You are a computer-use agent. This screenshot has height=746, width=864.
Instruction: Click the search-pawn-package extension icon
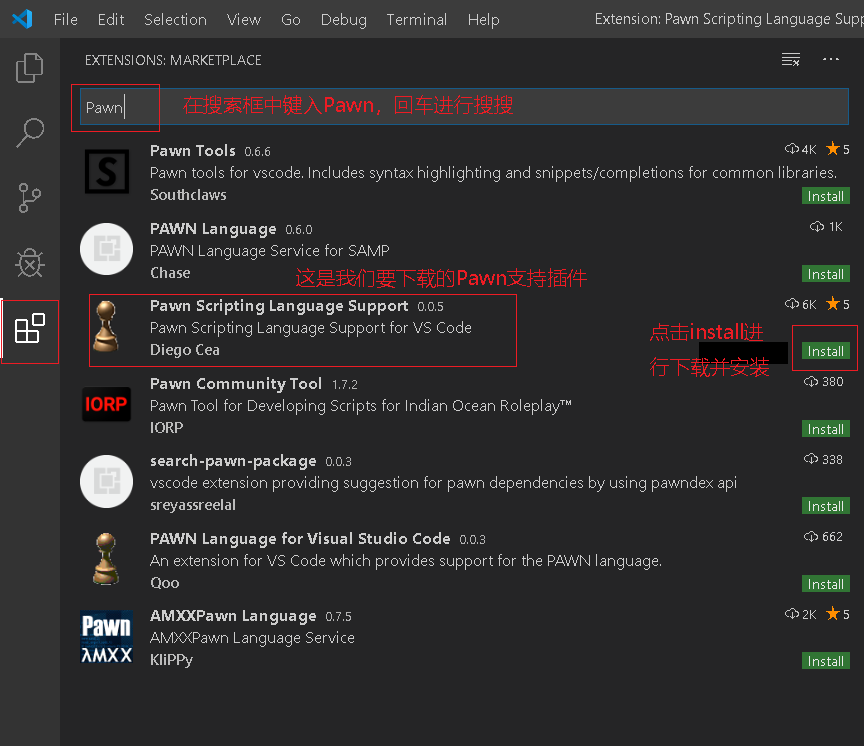point(106,482)
